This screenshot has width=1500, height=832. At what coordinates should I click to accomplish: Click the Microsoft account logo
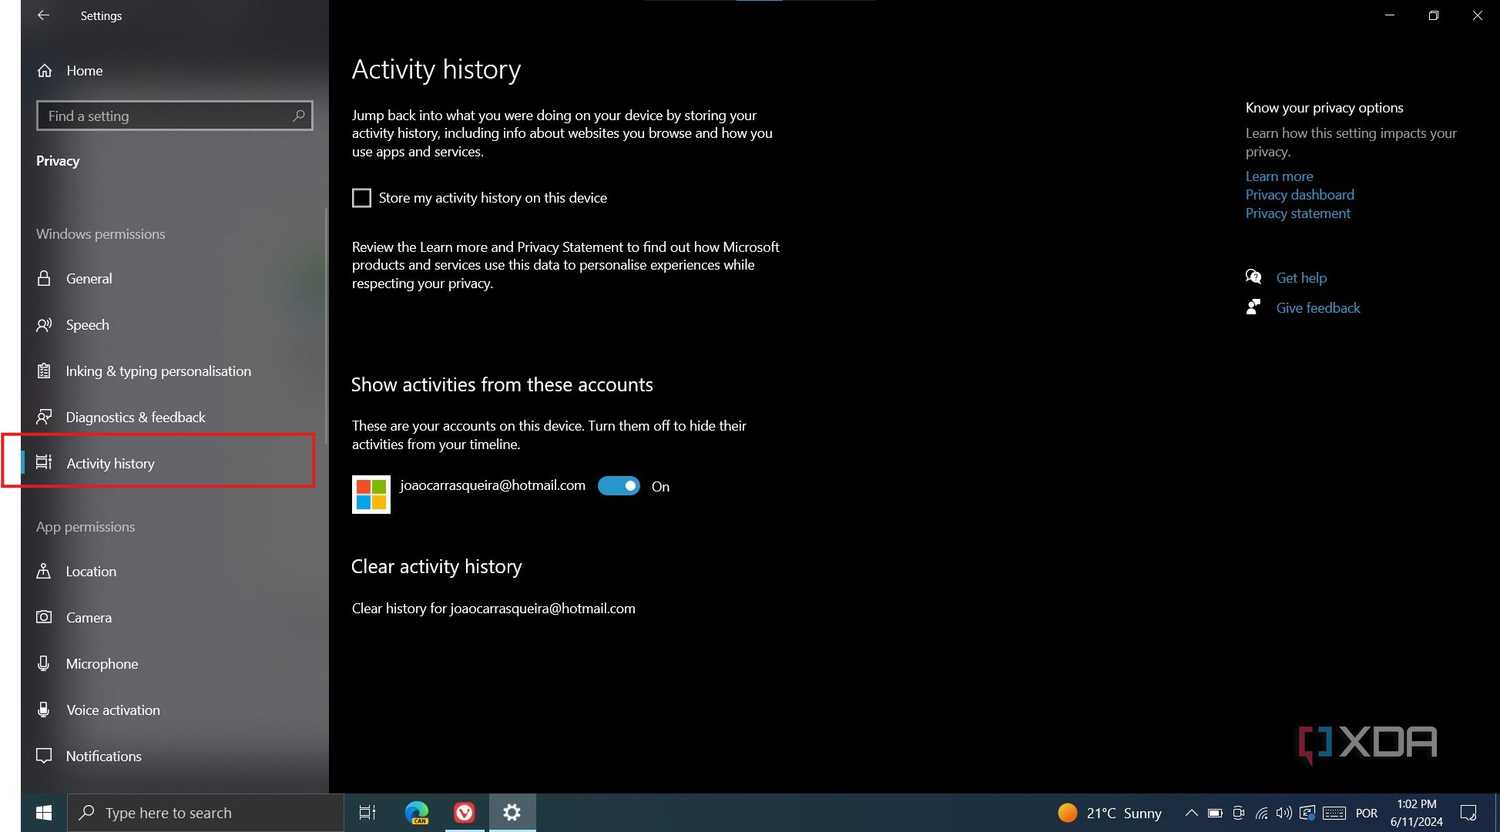coord(371,494)
